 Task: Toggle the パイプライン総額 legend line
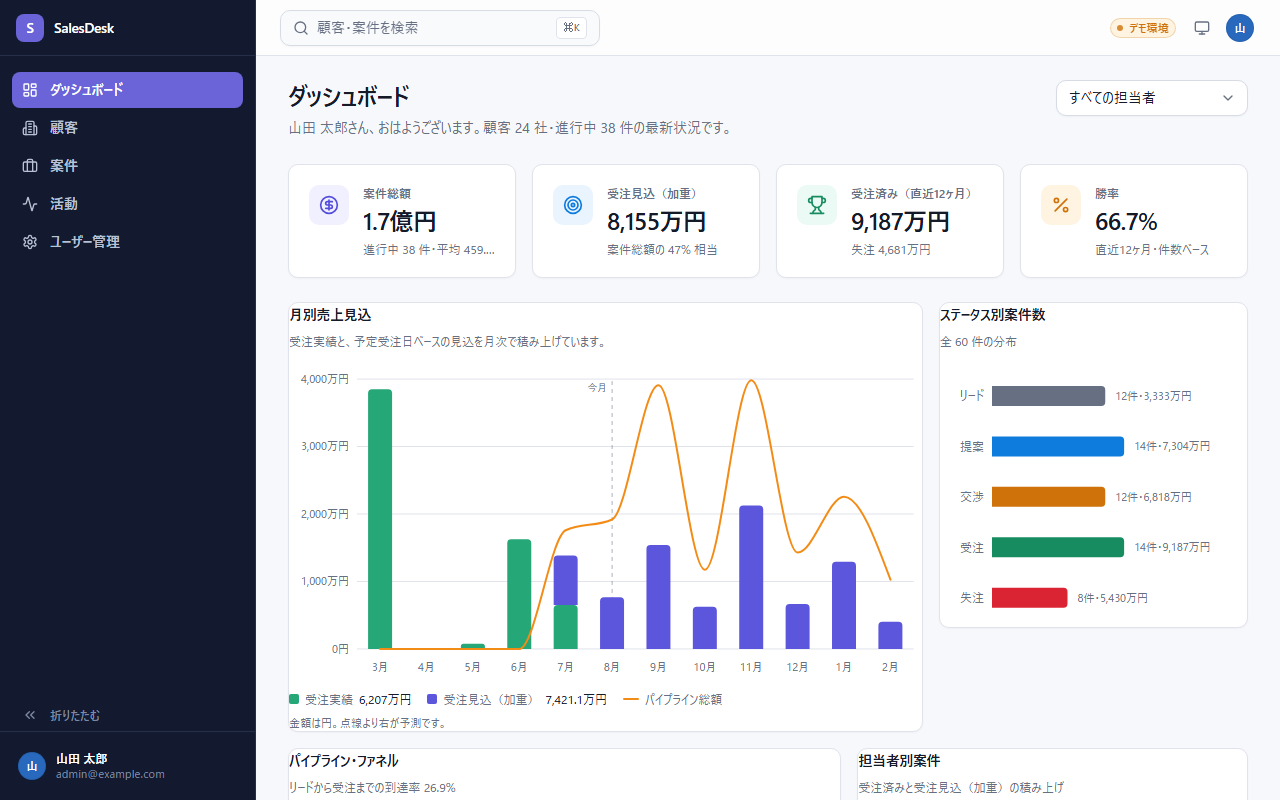click(630, 700)
